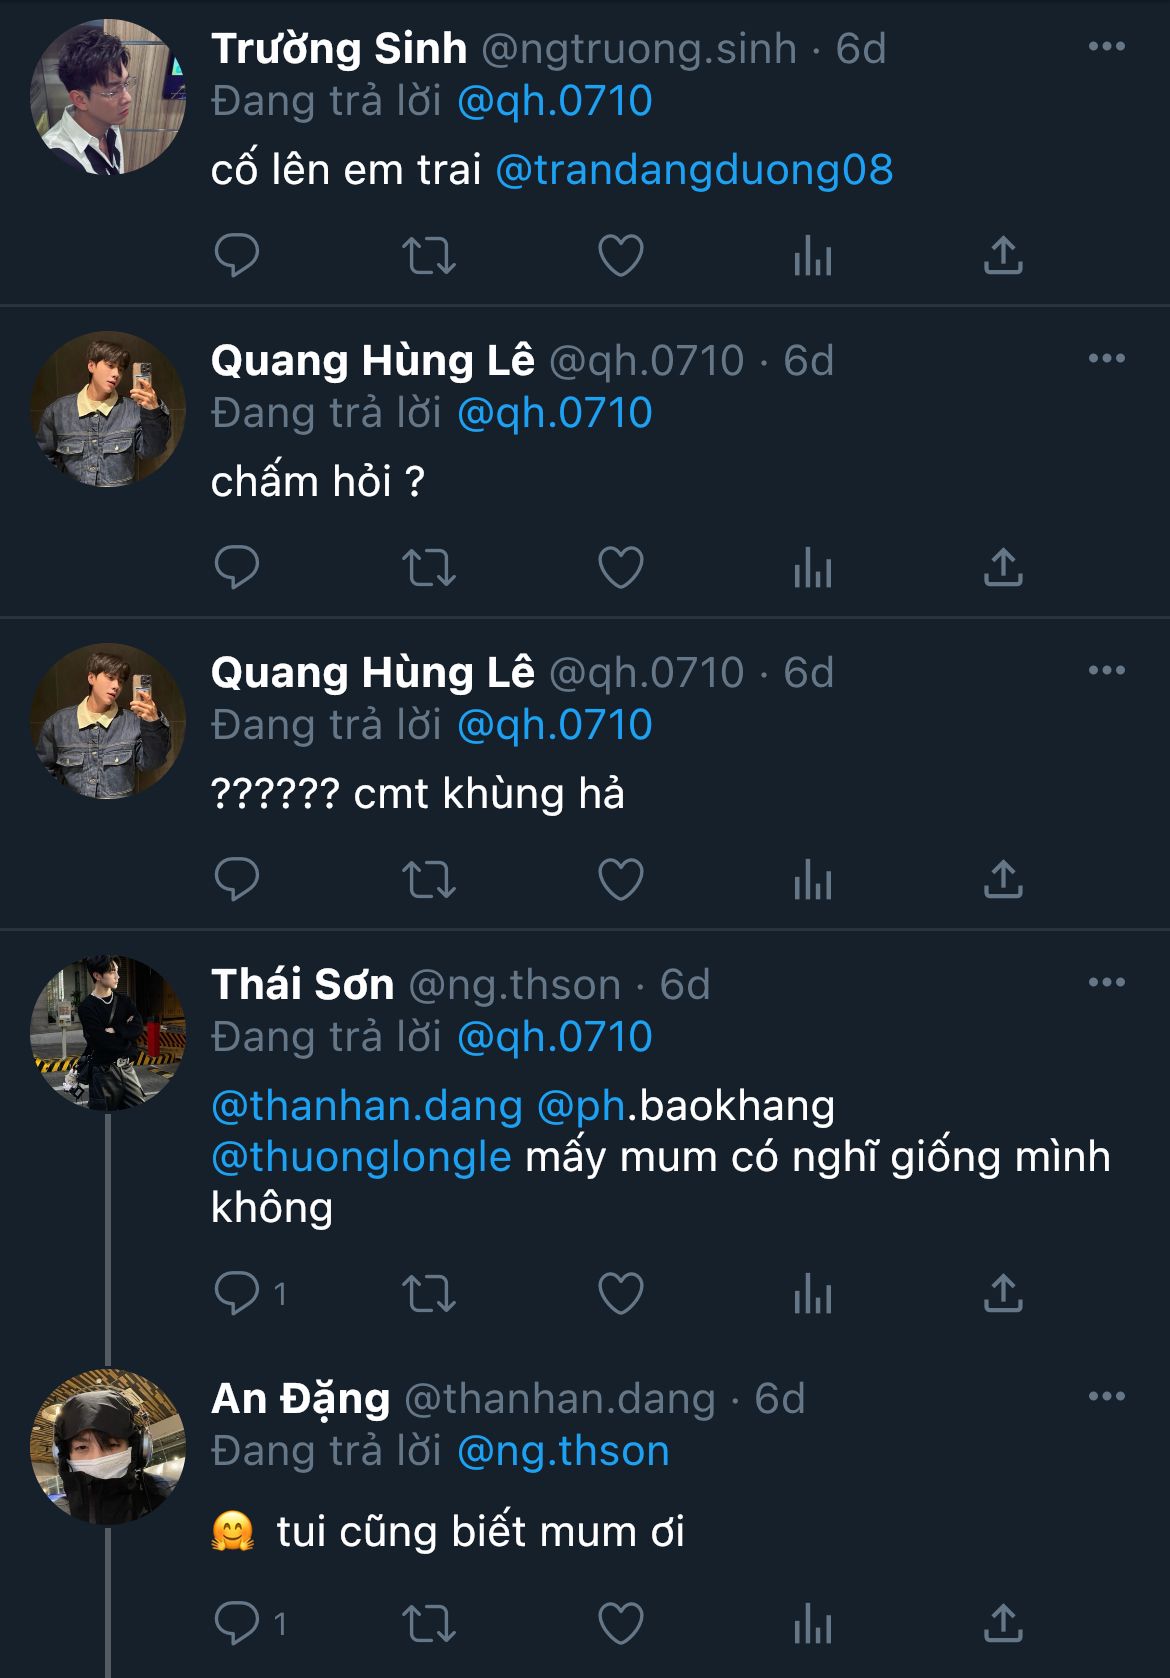Open the @trandangduong08 mention link

[694, 170]
